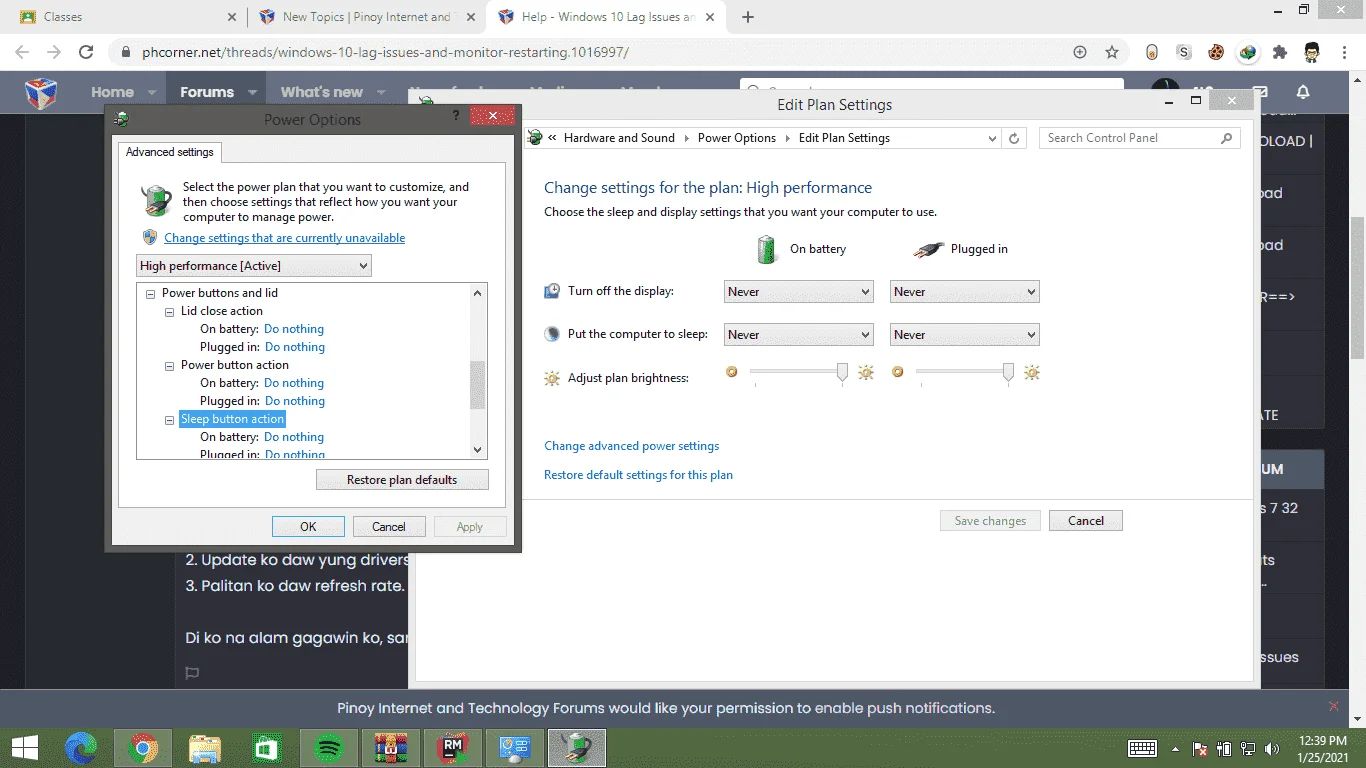Click Power button action Plugged in value
This screenshot has width=1366, height=768.
(295, 401)
